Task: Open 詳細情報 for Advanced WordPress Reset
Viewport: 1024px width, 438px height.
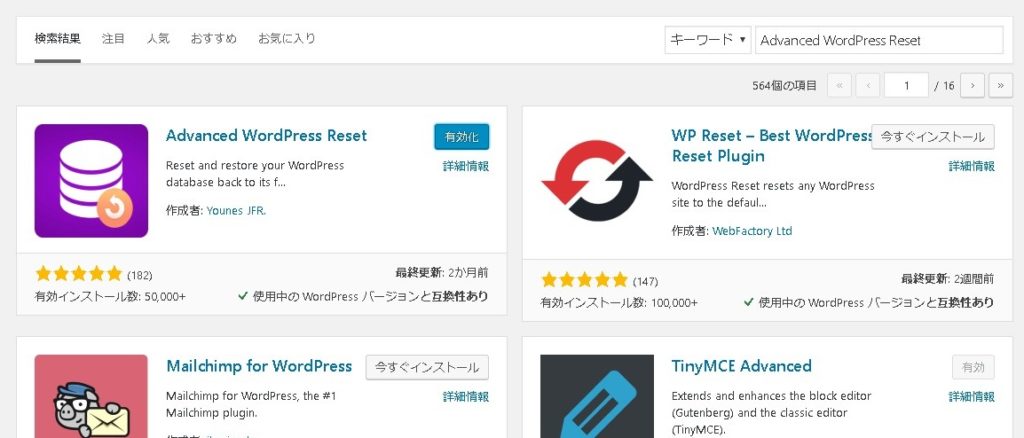Action: coord(465,166)
